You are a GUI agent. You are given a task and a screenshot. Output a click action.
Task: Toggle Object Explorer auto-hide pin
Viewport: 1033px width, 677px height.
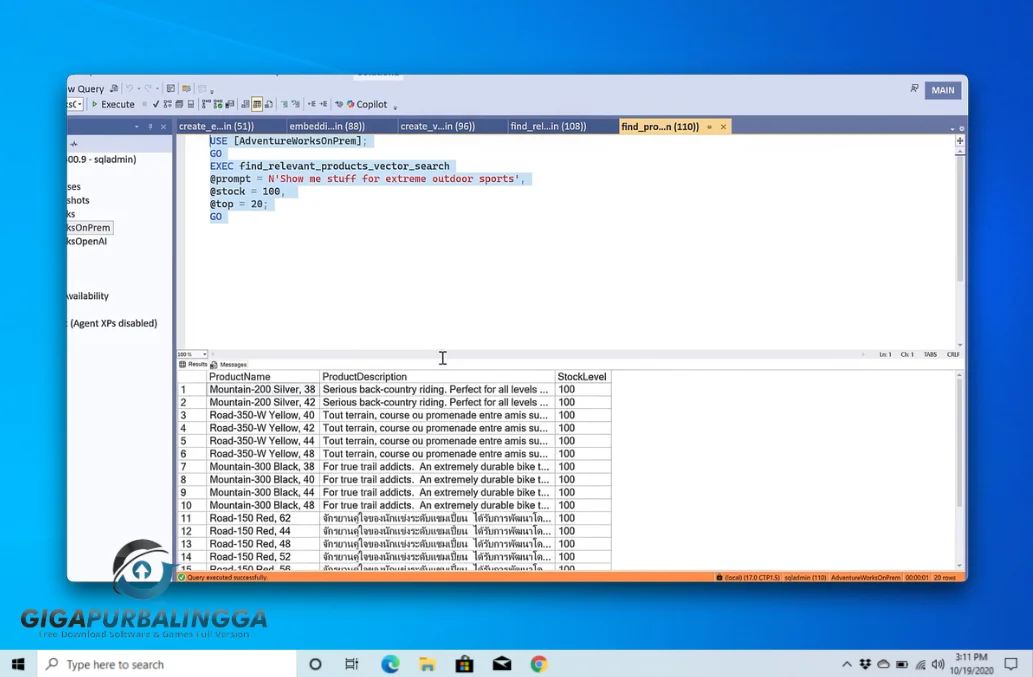click(x=150, y=126)
